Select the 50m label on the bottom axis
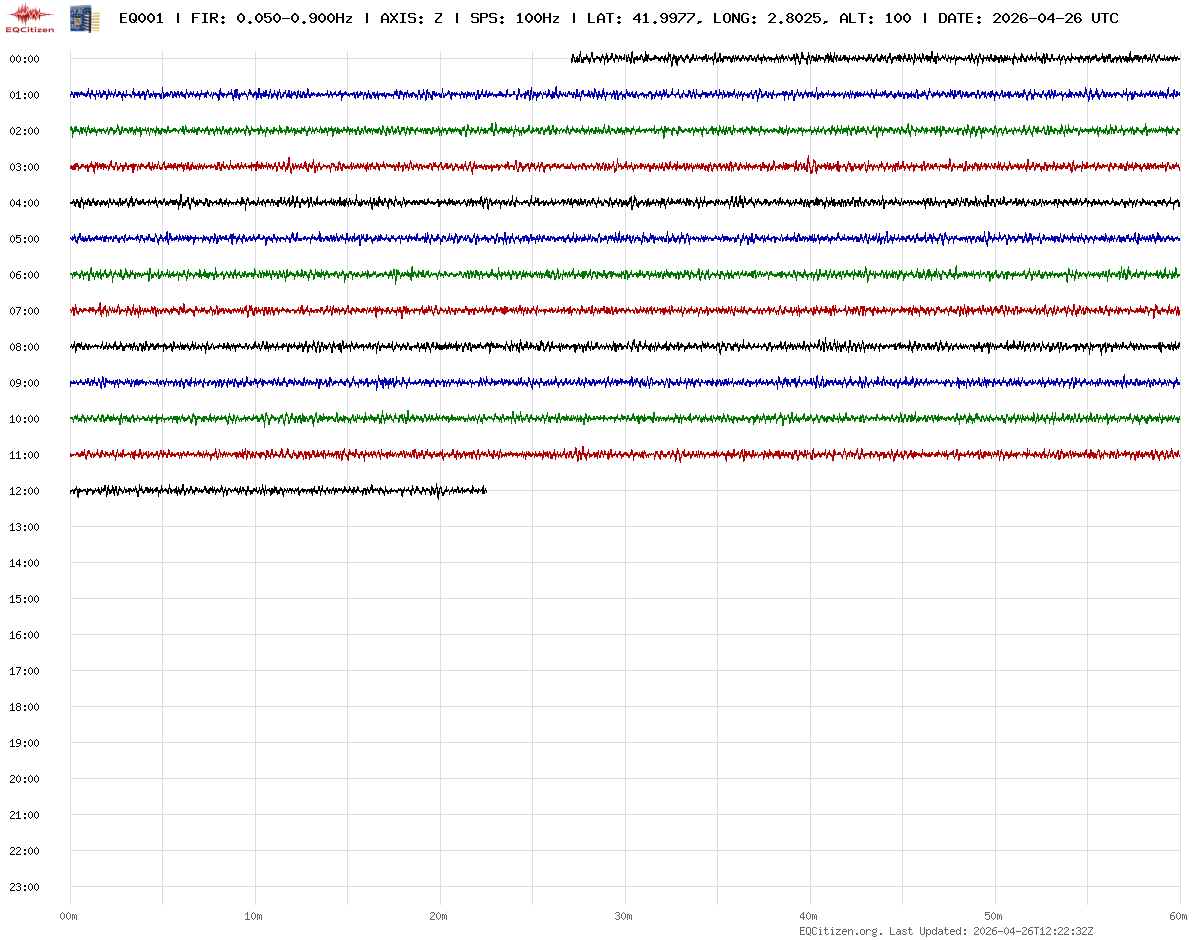 point(994,916)
